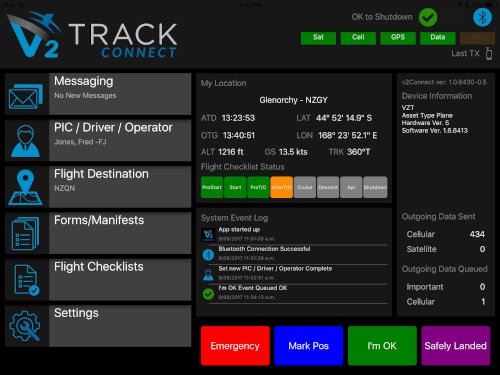Tap the OK to Shutdown label
This screenshot has height=375, width=500.
click(x=382, y=17)
